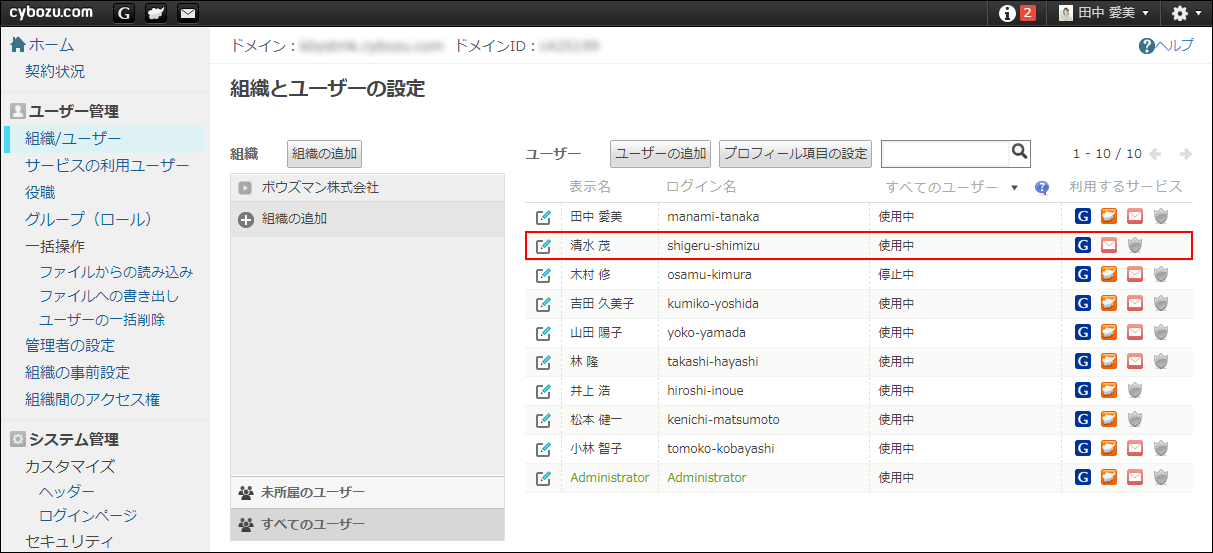Edit user 清水 茂 pencil icon
The width and height of the screenshot is (1213, 553).
(x=543, y=246)
